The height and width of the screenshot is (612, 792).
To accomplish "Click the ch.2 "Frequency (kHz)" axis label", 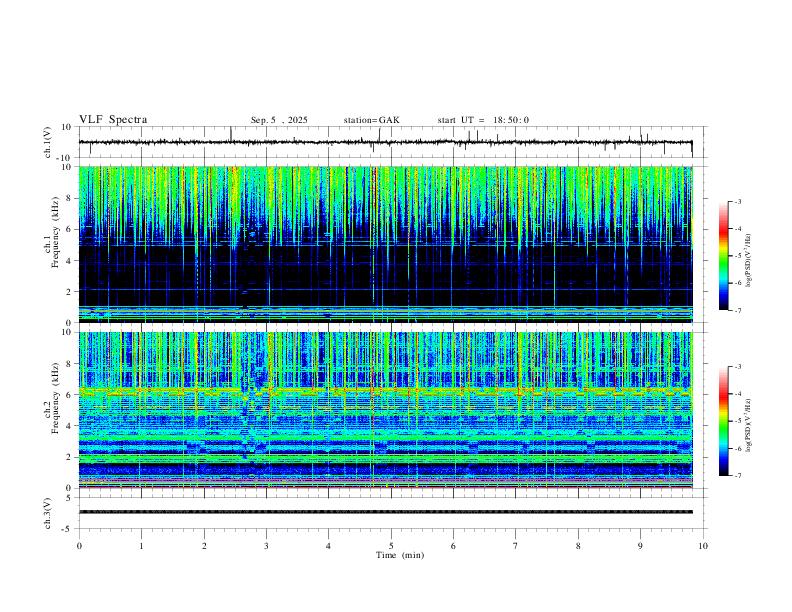I will [x=56, y=398].
